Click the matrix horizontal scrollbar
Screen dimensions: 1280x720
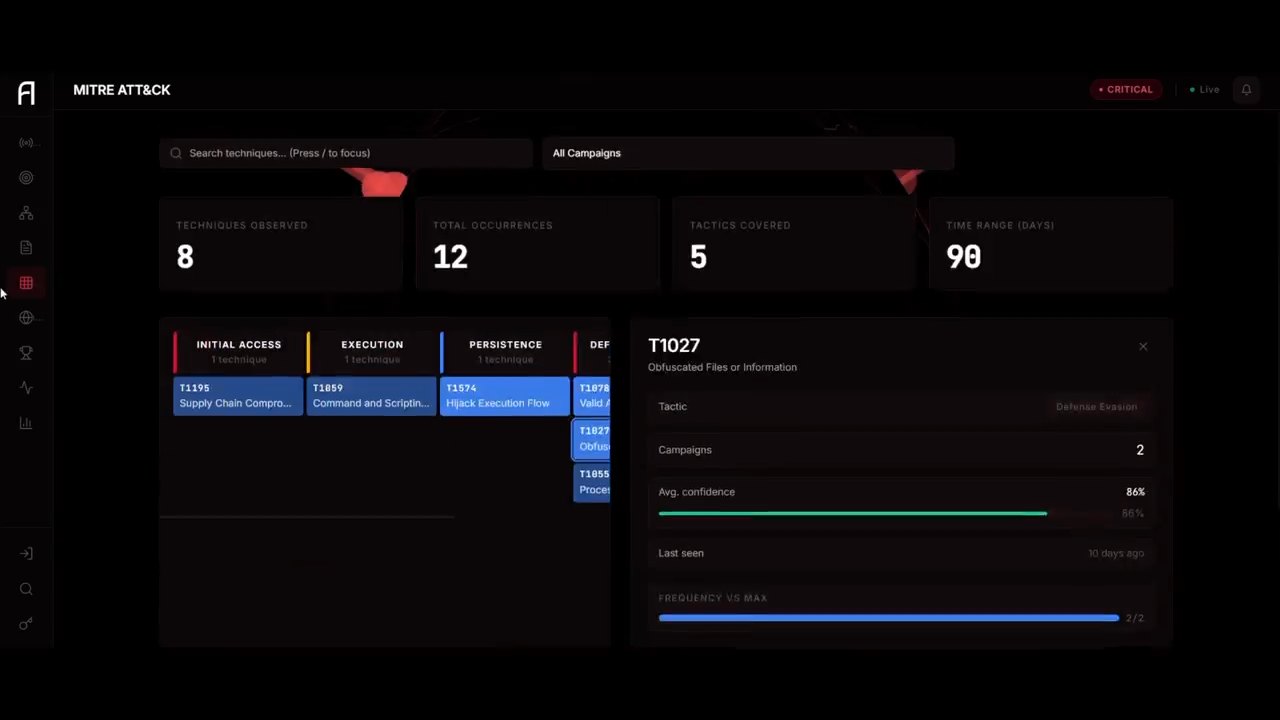point(307,517)
